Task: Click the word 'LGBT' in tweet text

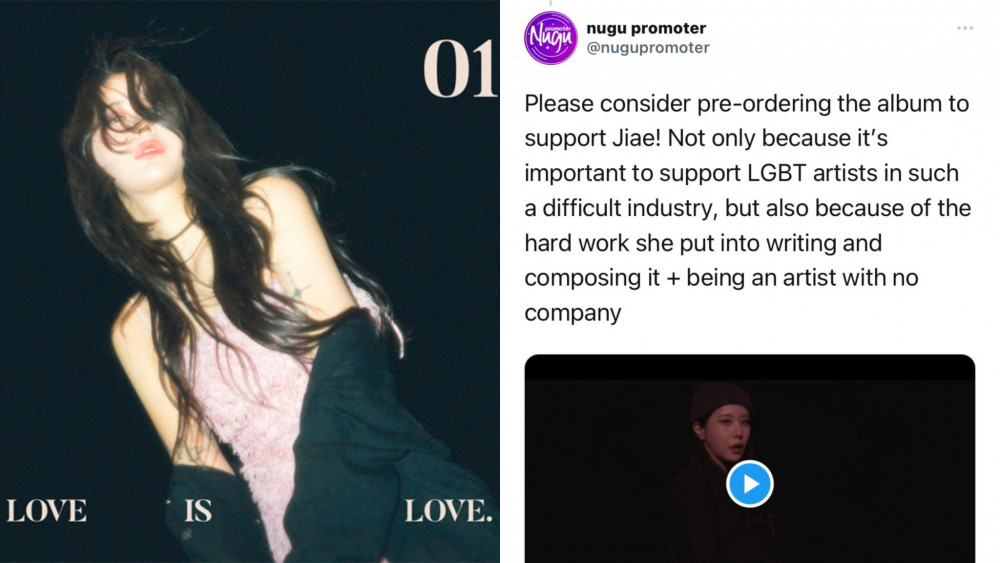Action: 776,173
